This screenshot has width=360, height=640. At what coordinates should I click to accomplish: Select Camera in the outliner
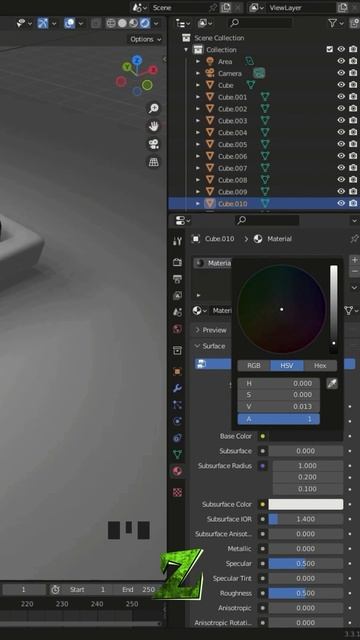pyautogui.click(x=230, y=73)
